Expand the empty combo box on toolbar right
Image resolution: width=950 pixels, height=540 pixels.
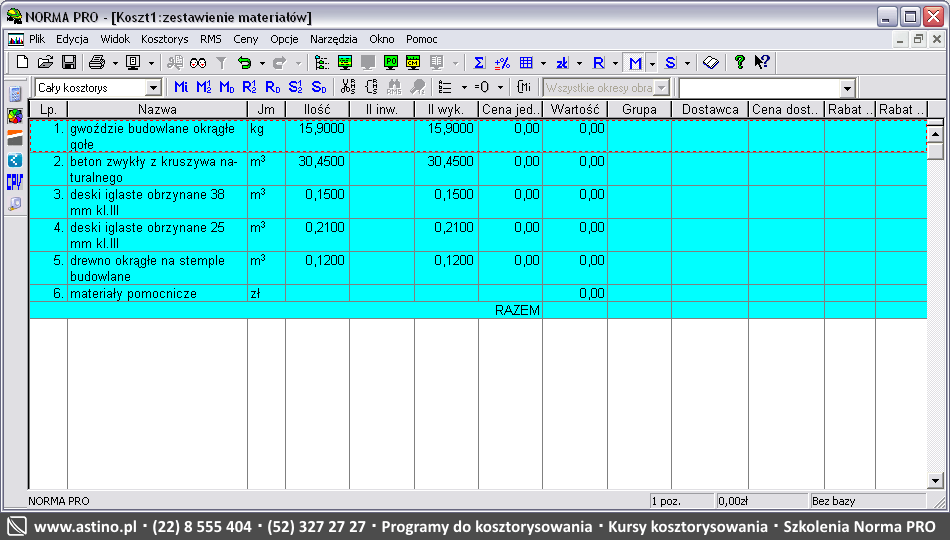coord(847,88)
